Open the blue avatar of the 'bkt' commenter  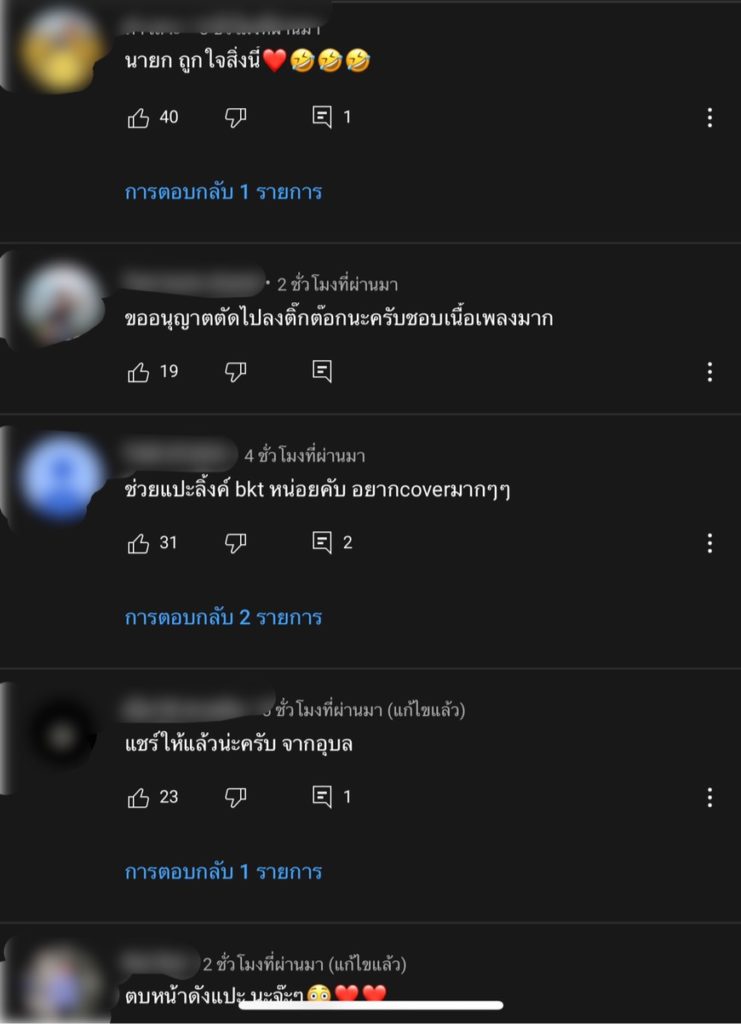pyautogui.click(x=62, y=477)
